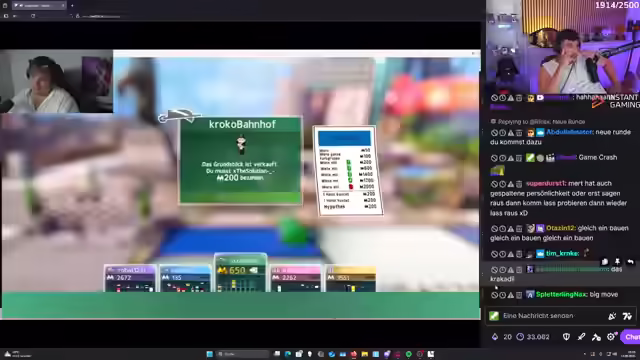Open the emote picker in chat input

pyautogui.click(x=612, y=316)
